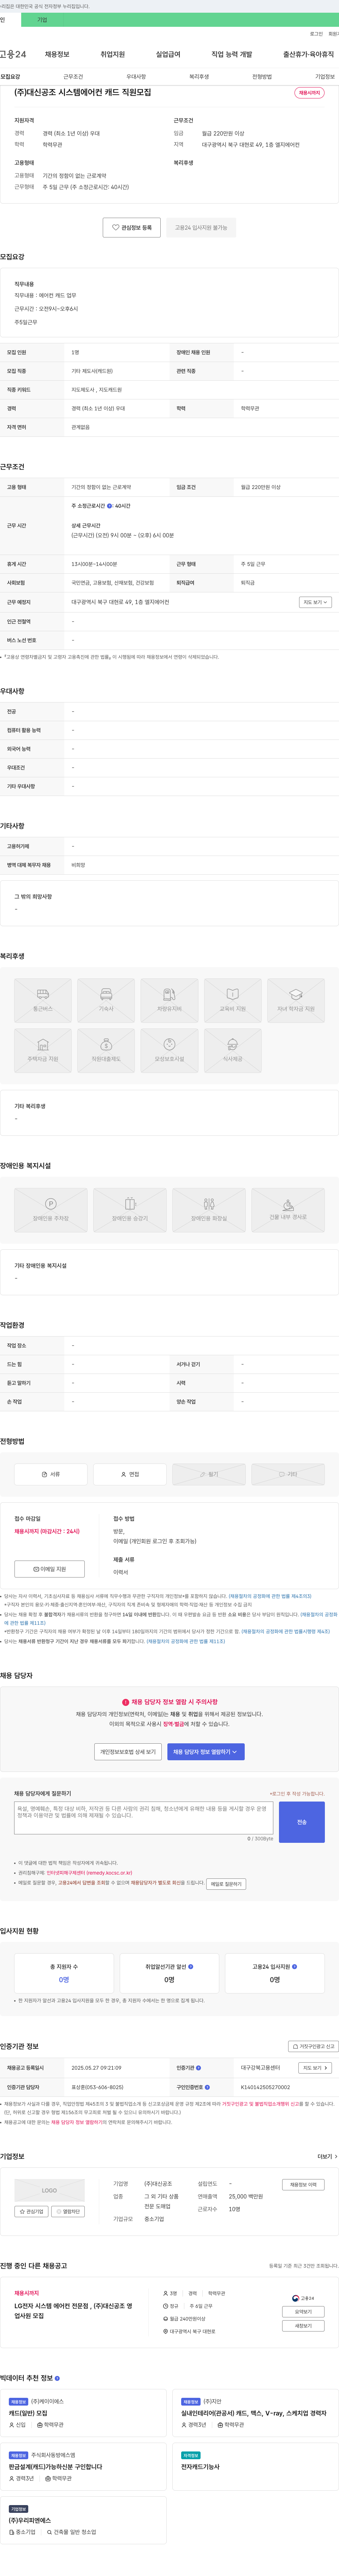This screenshot has height=2576, width=339.
Task: Click the 면접 selection-step box
Action: [130, 1474]
